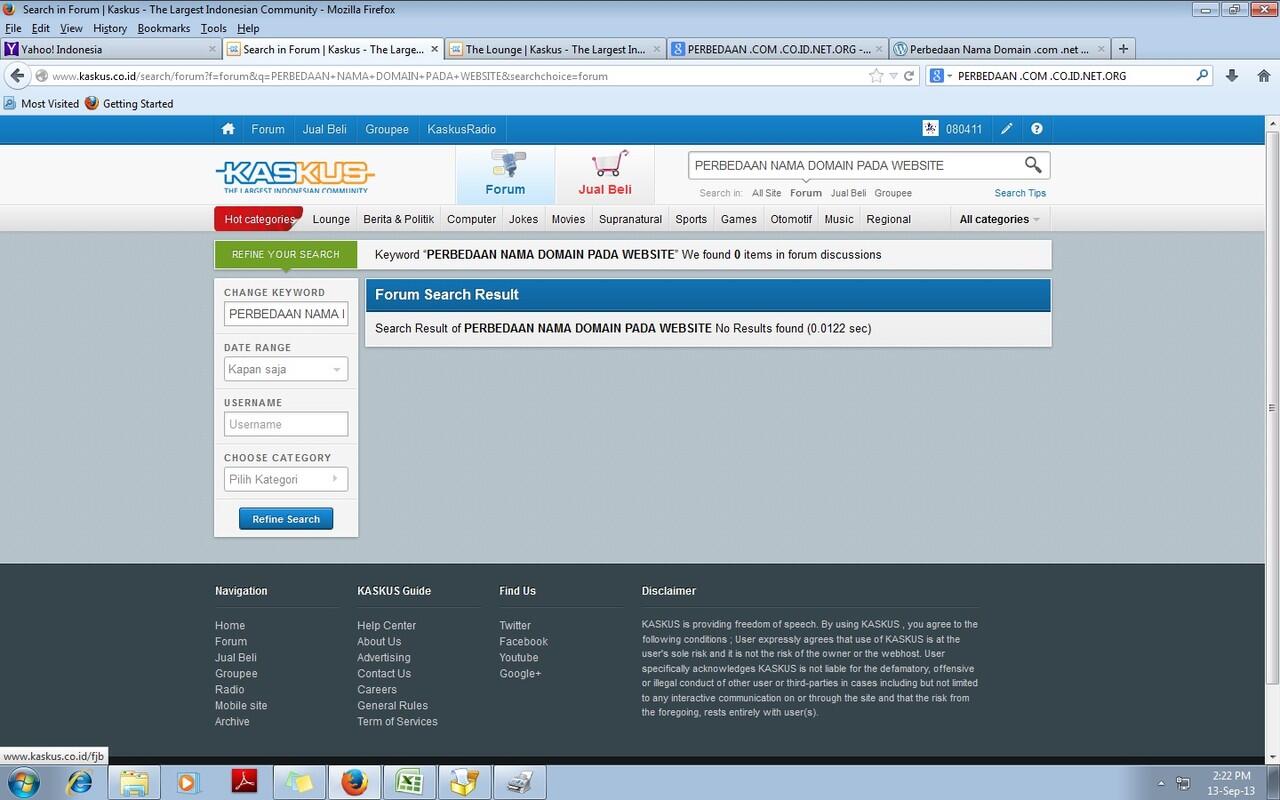
Task: Open the Google search engine dropdown
Action: [x=939, y=75]
